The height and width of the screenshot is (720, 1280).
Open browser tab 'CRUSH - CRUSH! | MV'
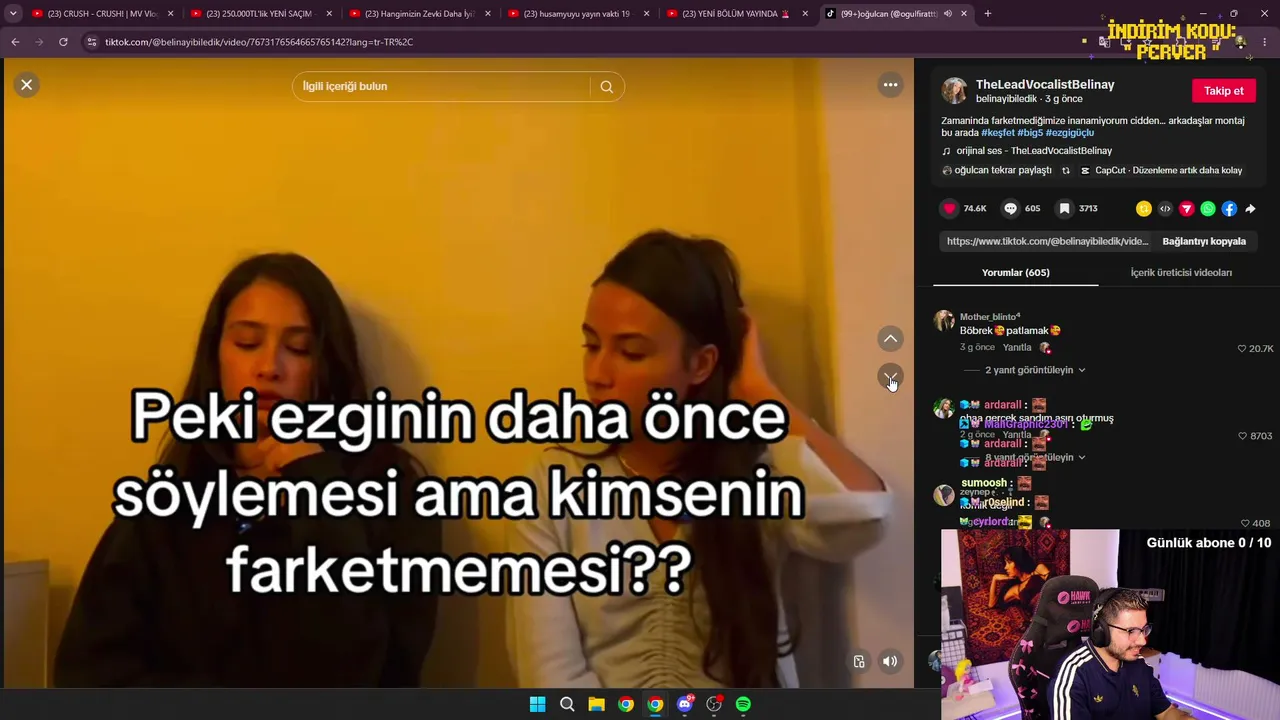[x=103, y=14]
